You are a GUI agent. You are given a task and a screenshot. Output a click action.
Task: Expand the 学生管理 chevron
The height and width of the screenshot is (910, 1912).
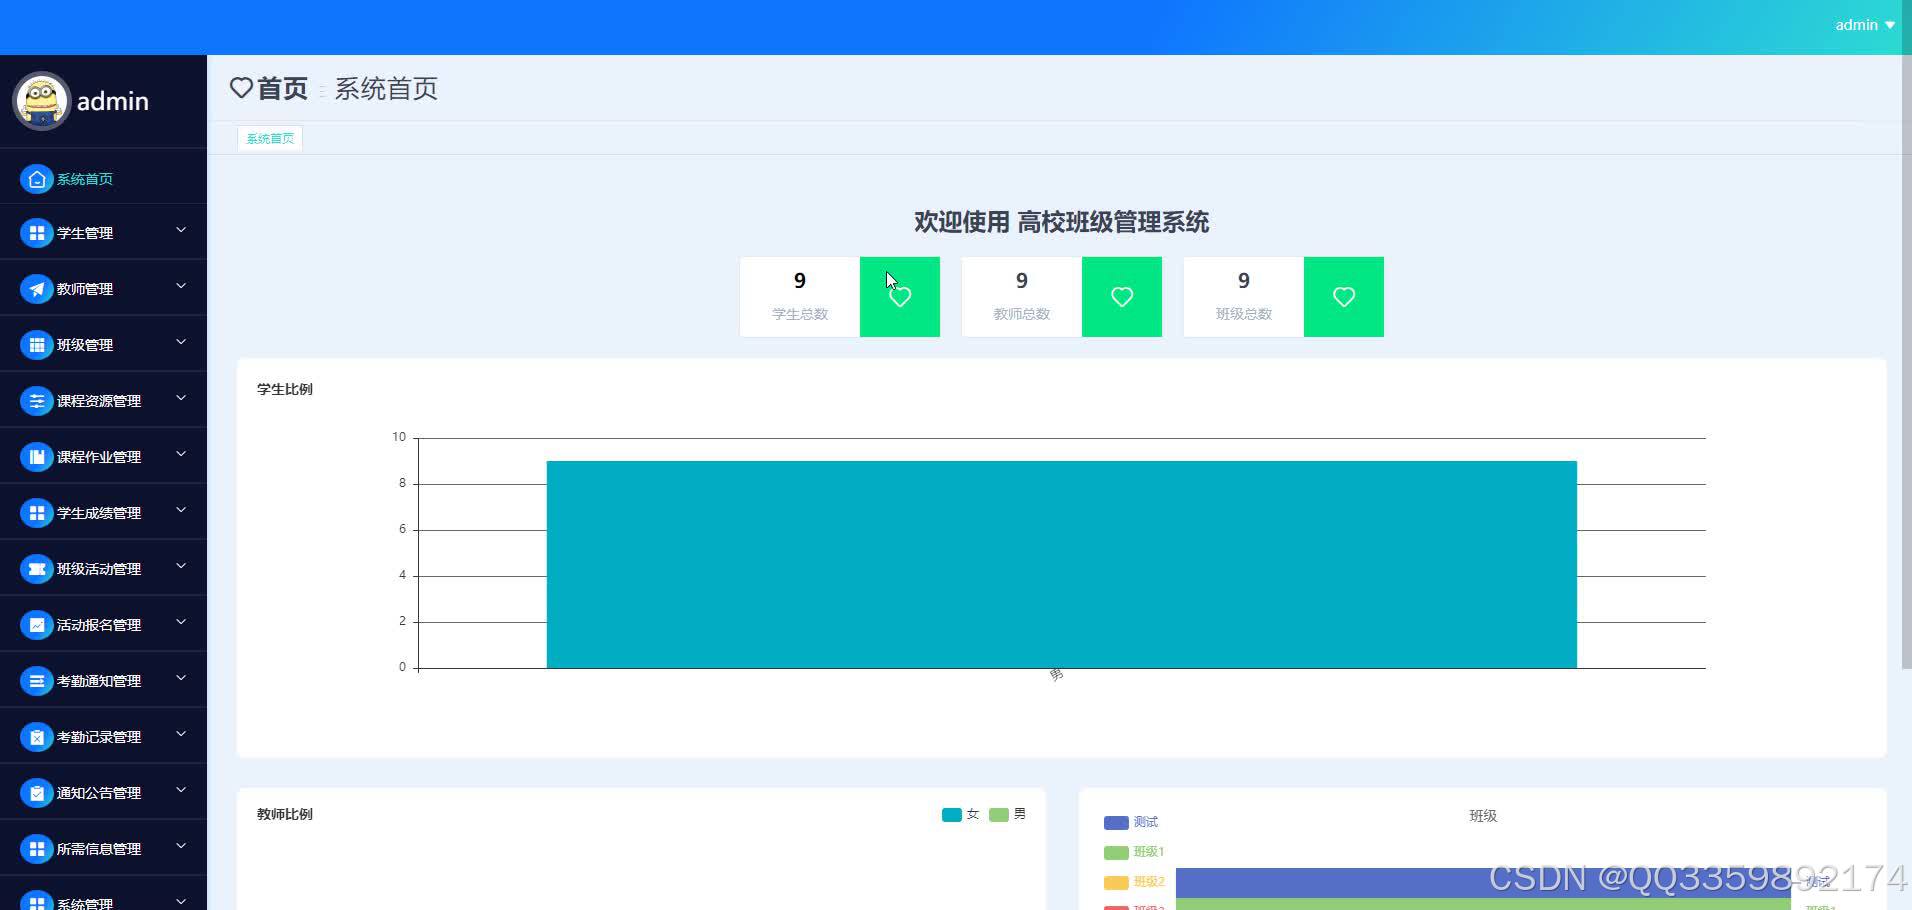[181, 231]
